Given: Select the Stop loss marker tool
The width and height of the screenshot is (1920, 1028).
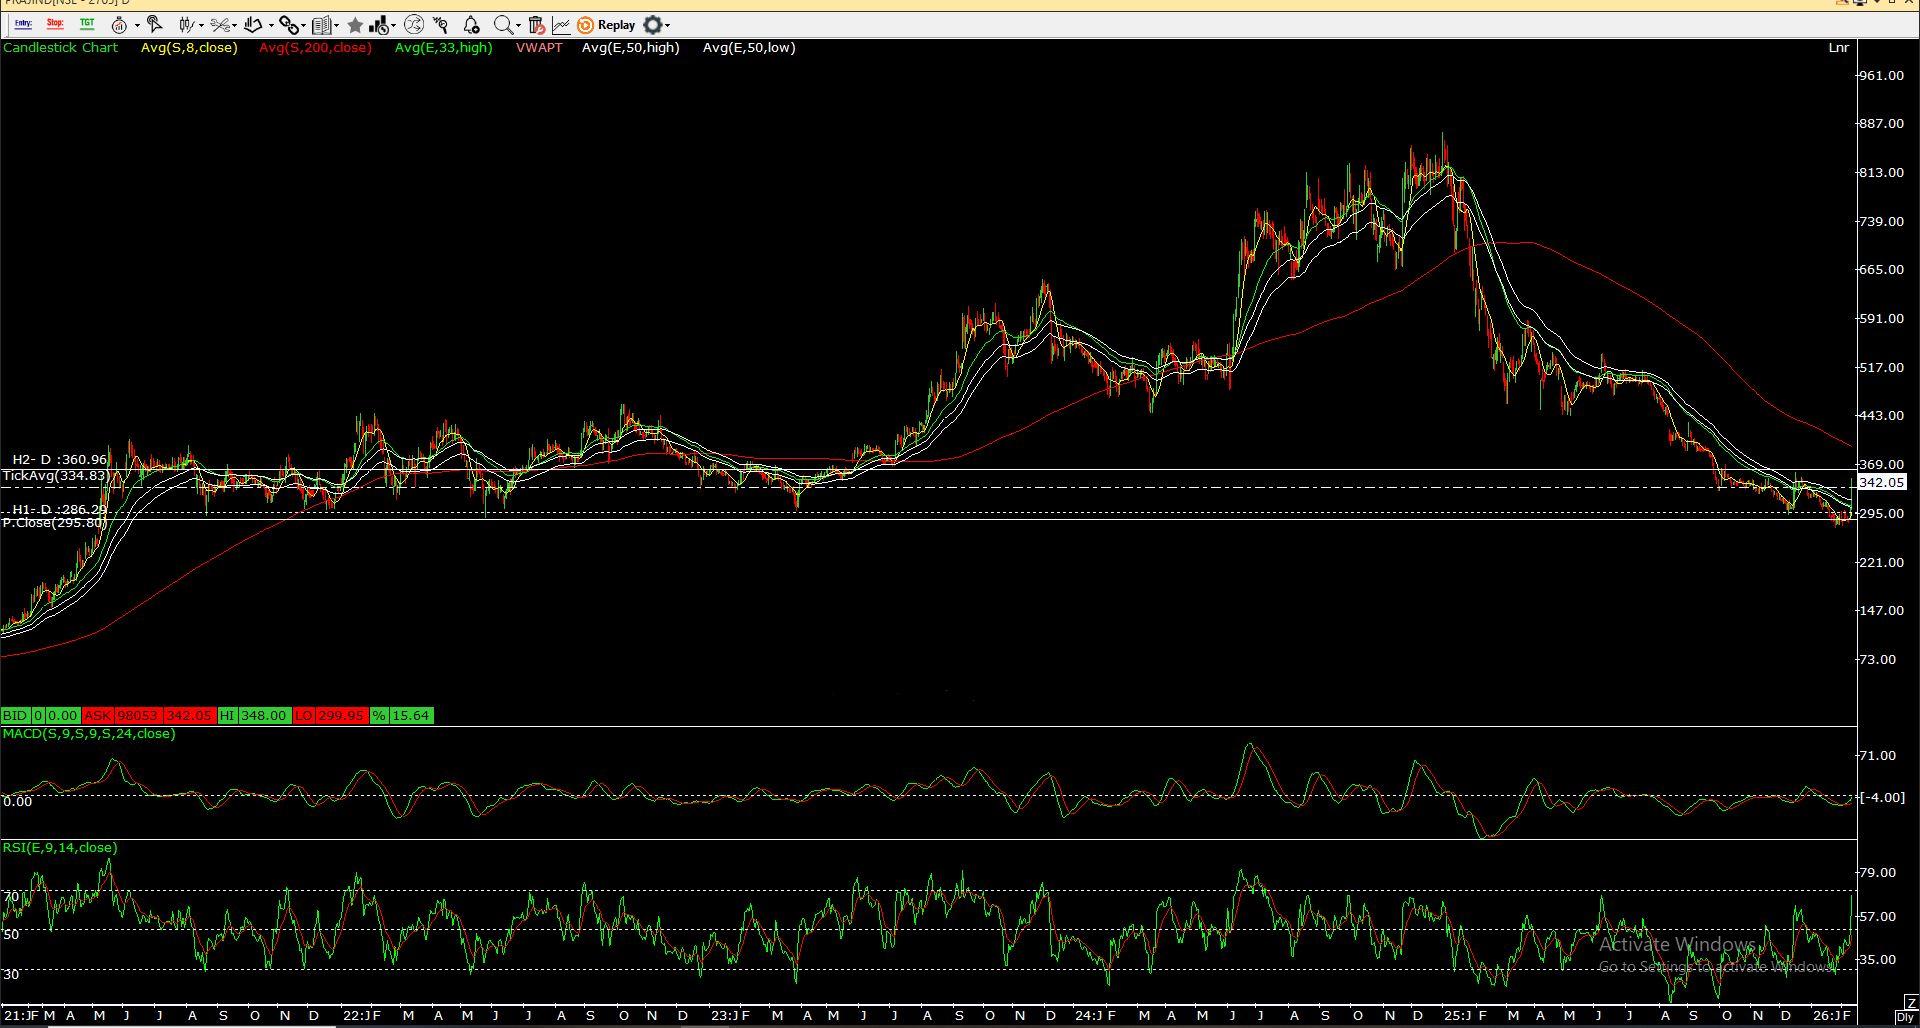Looking at the screenshot, I should click(55, 24).
